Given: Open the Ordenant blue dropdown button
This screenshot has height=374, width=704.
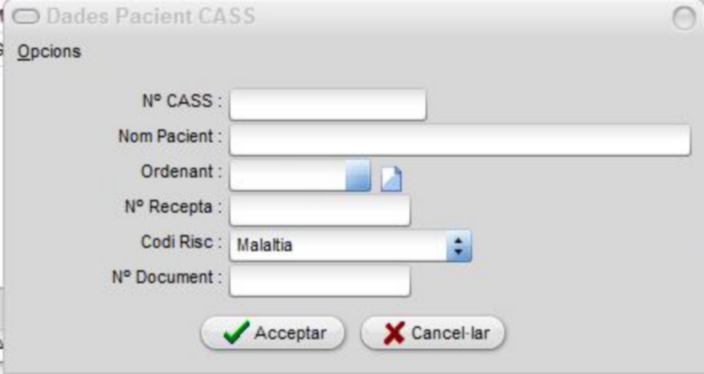Looking at the screenshot, I should (358, 176).
